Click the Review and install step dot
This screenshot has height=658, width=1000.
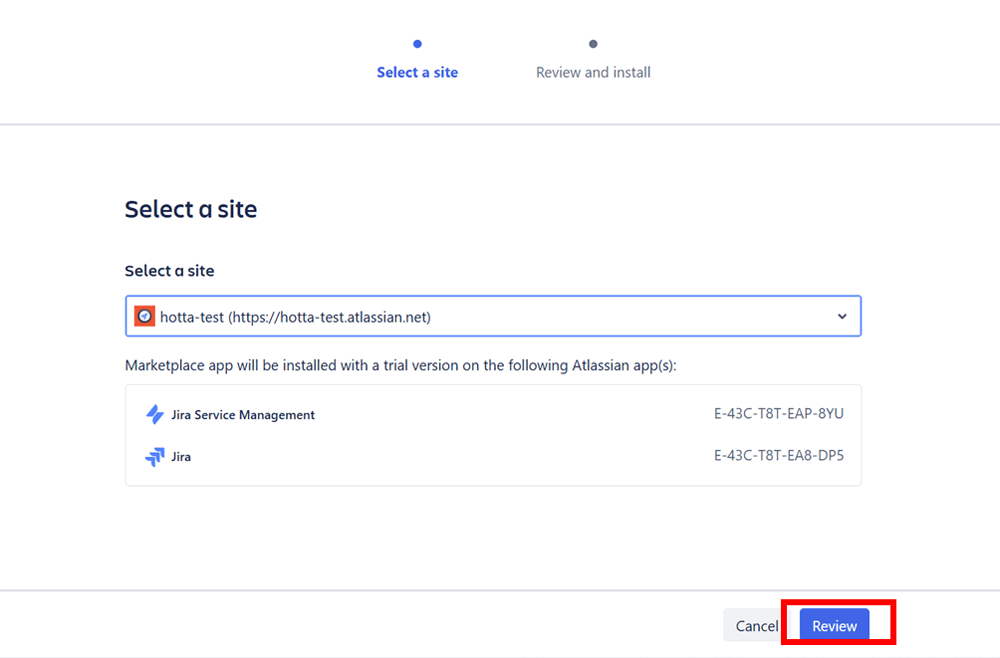(593, 44)
